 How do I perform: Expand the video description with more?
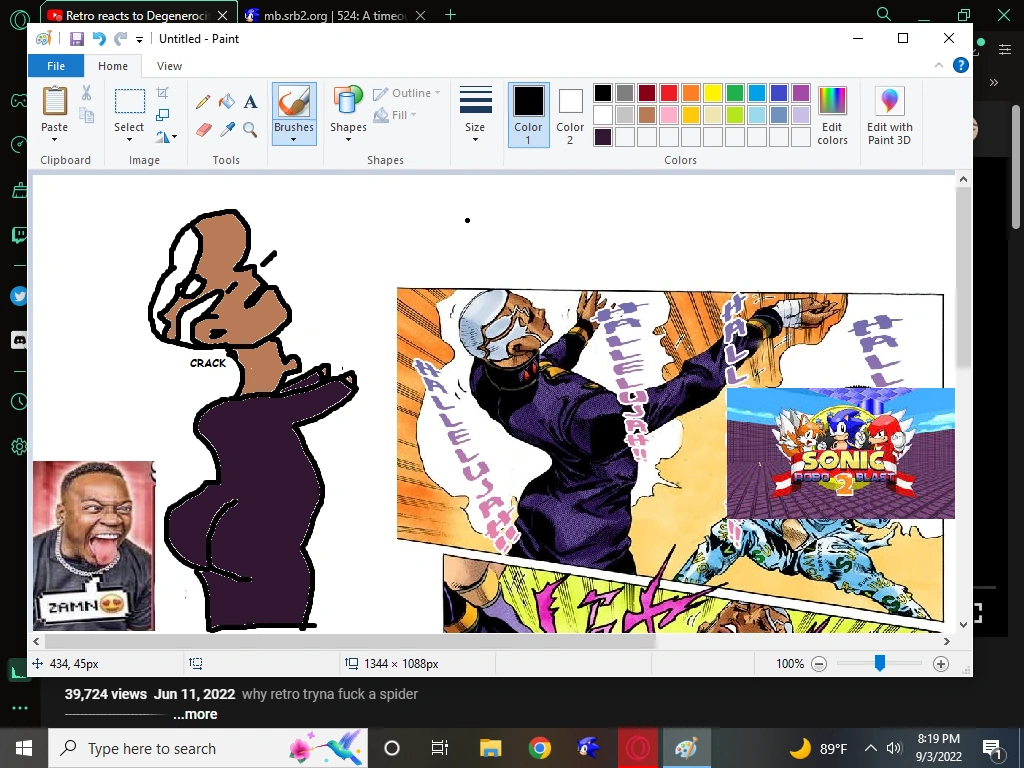pos(196,714)
